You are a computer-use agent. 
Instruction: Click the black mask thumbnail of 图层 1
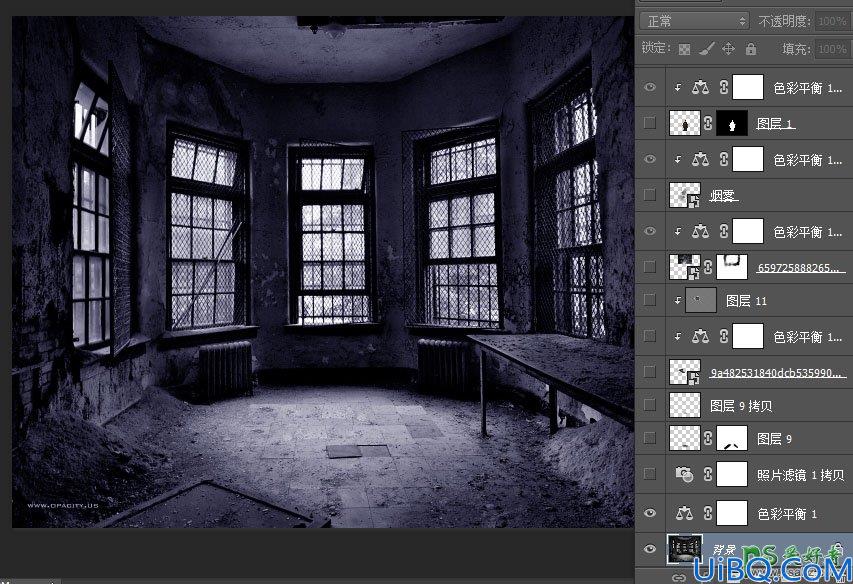pyautogui.click(x=732, y=123)
